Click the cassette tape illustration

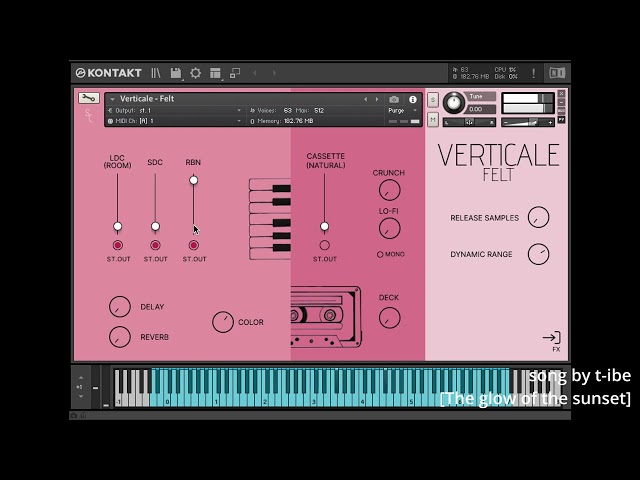[x=326, y=317]
